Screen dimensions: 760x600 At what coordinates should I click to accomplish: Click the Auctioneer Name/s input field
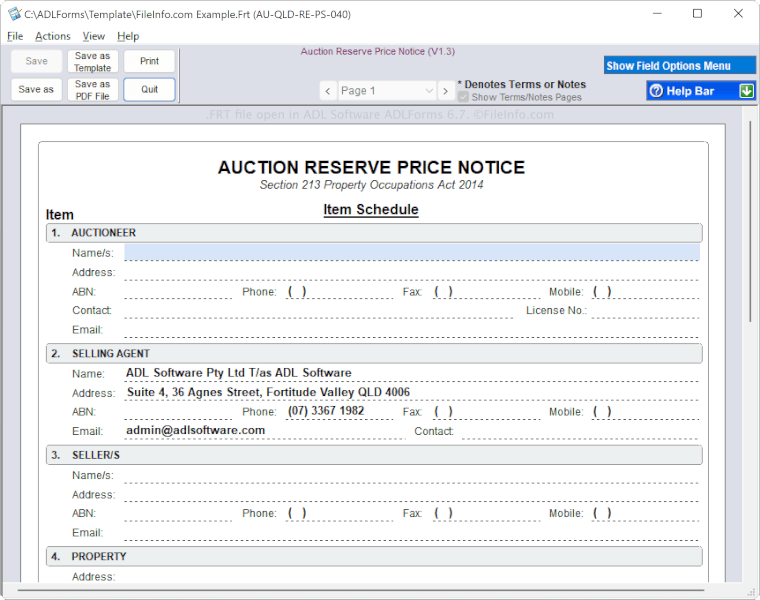tap(411, 253)
